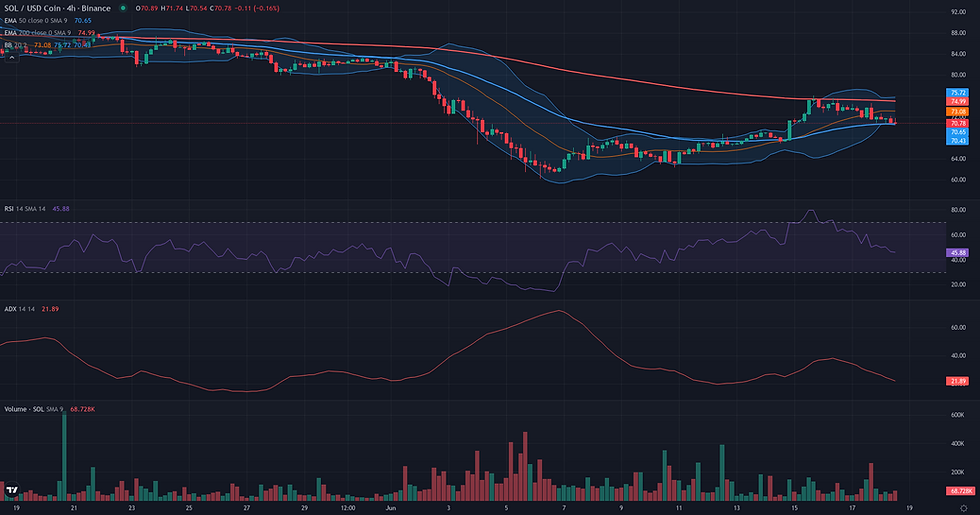Click the blue 70.43 lower band price label
This screenshot has width=980, height=515.
(x=958, y=141)
